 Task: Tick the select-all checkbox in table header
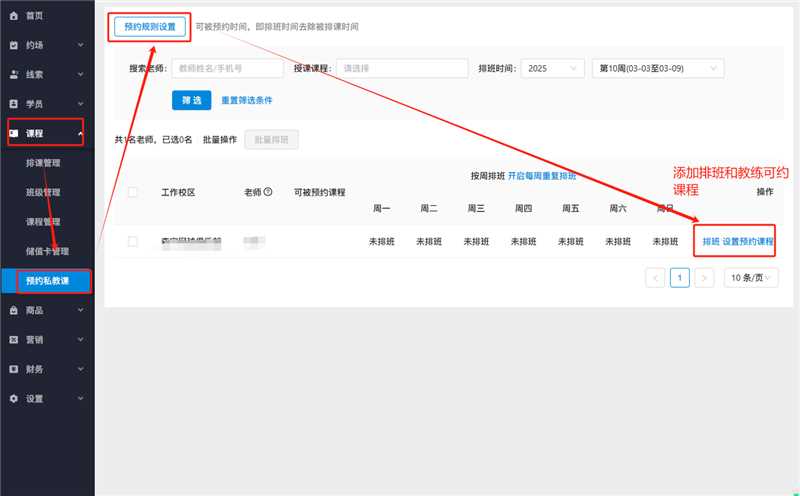132,192
